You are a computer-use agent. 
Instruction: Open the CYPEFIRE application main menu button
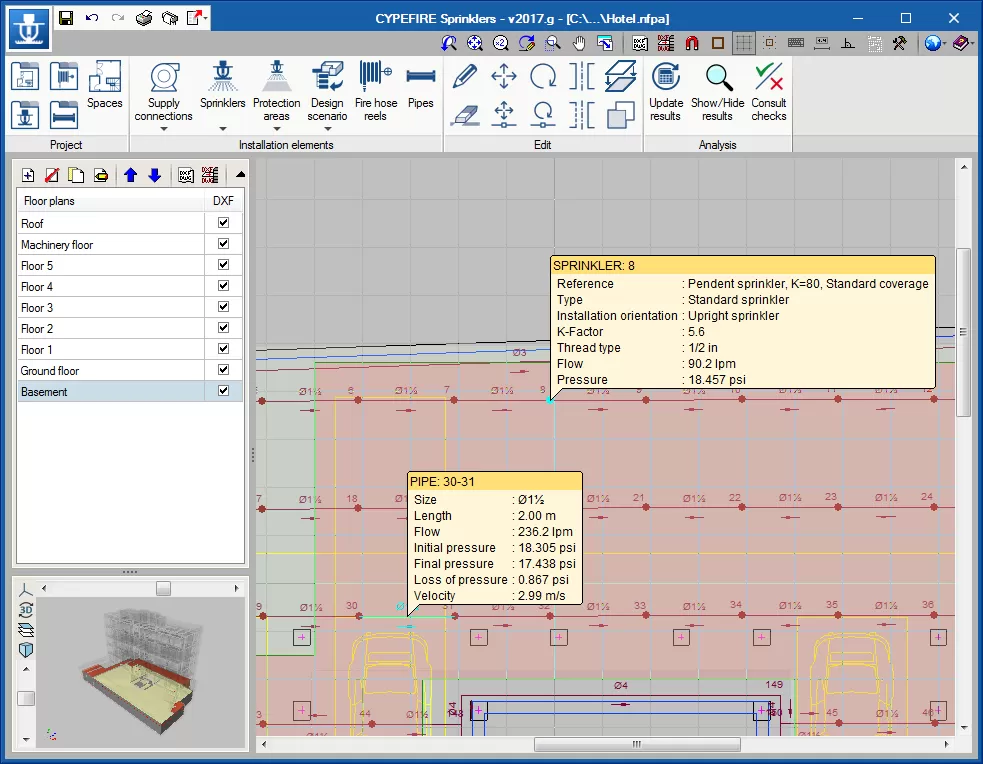[29, 28]
